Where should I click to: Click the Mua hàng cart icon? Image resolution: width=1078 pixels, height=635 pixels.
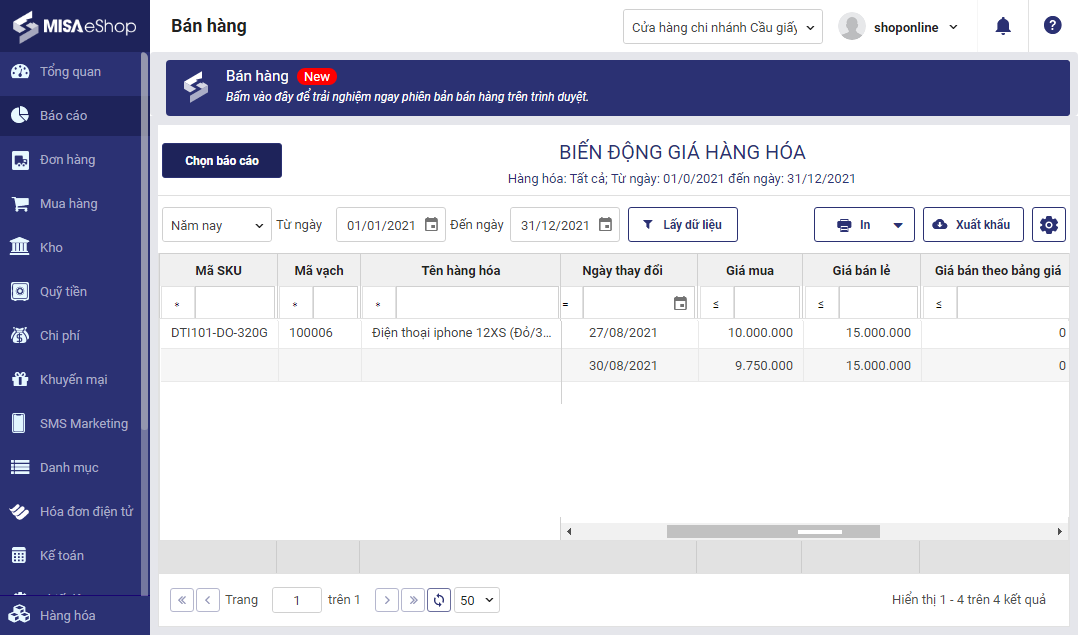click(20, 204)
